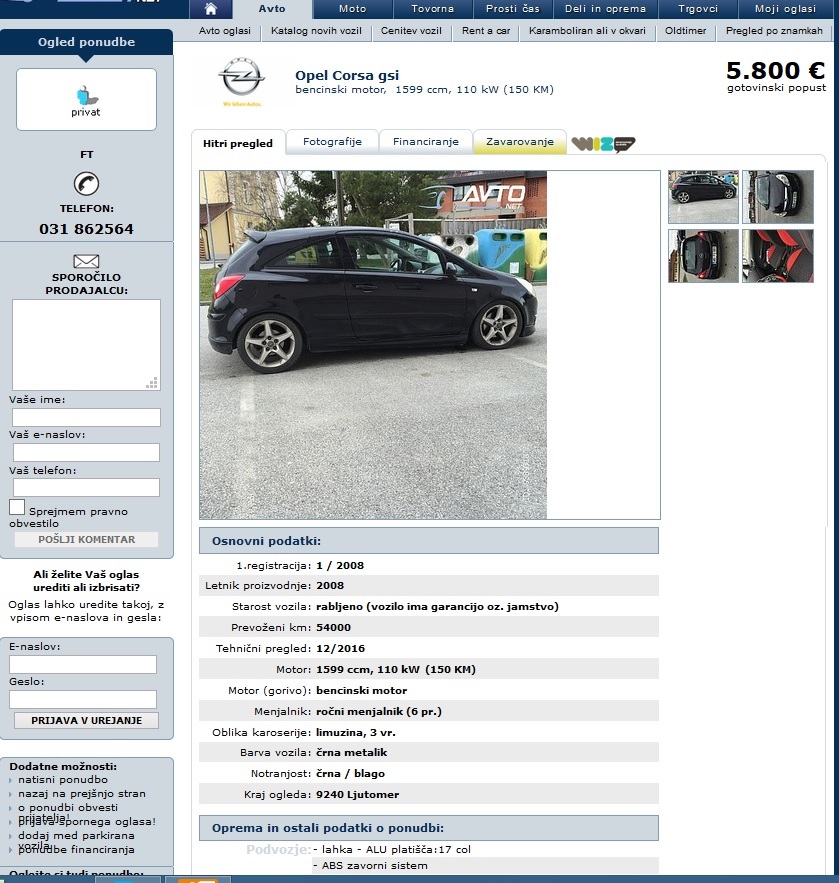Screen dimensions: 839x883
Task: Open the Trgovci tab
Action: (698, 9)
